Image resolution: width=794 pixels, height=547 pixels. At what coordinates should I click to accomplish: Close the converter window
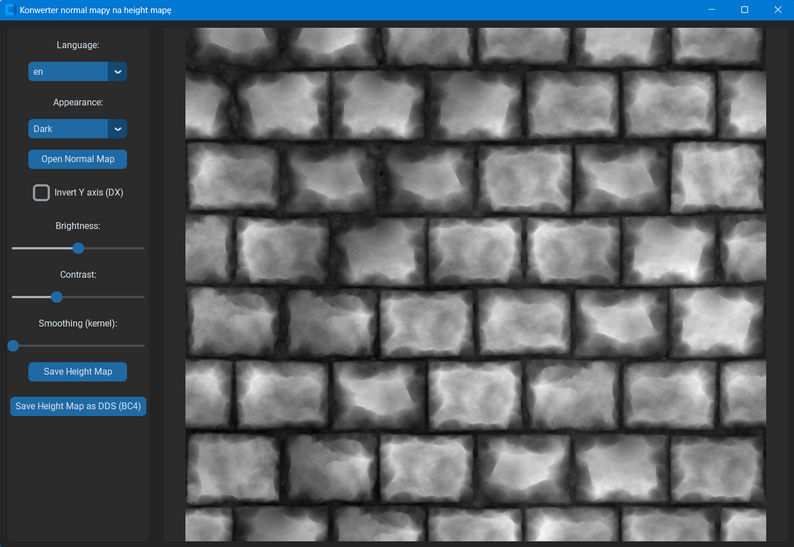coord(778,10)
